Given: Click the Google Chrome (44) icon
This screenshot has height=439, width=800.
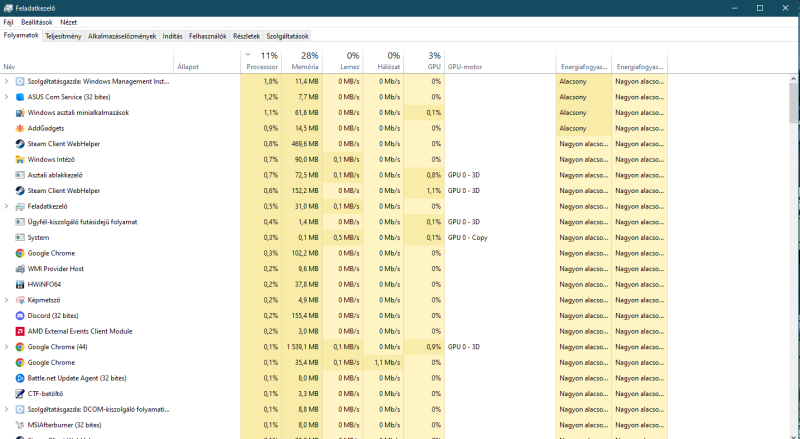Looking at the screenshot, I should tap(20, 347).
